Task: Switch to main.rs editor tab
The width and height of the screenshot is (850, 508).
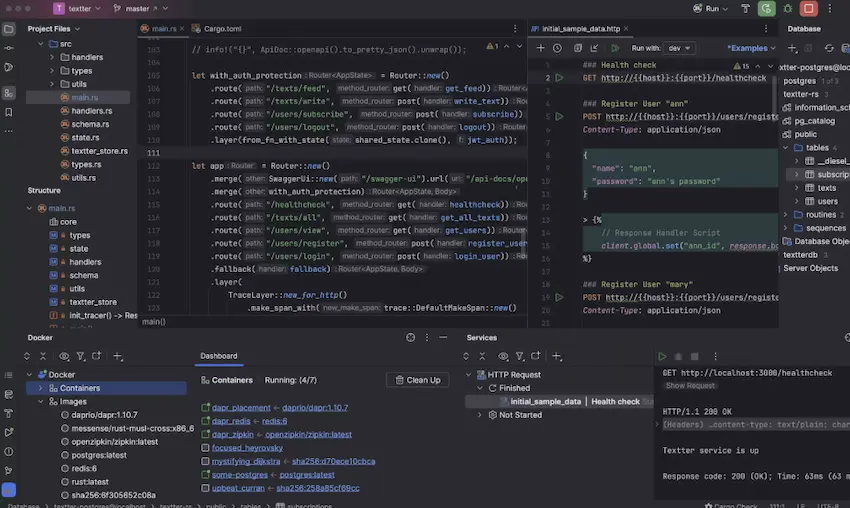Action: [161, 29]
